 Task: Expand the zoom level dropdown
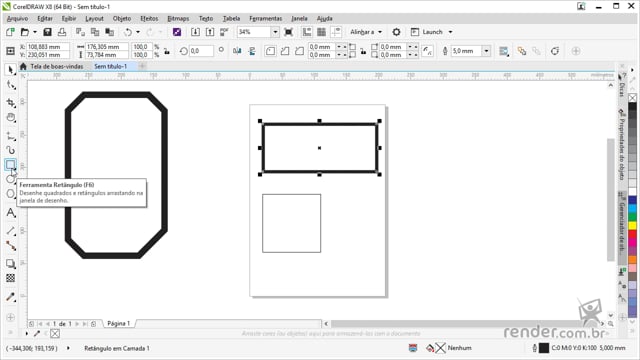click(275, 32)
